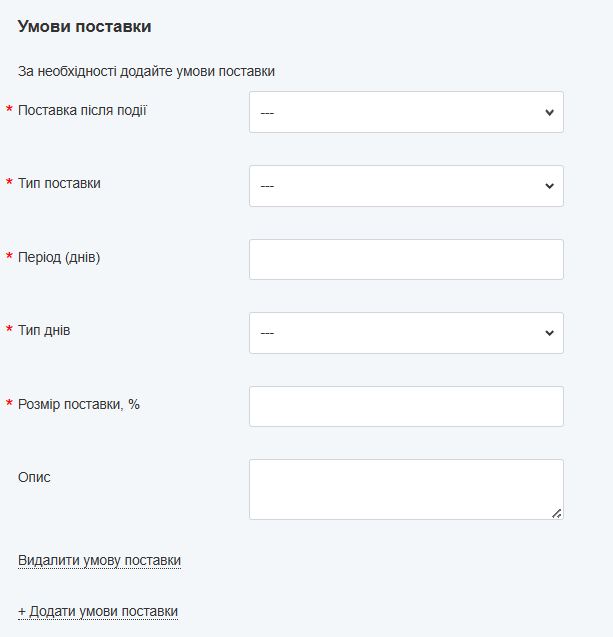Click the red asterisk beside 'Поставка після події'

pyautogui.click(x=10, y=110)
